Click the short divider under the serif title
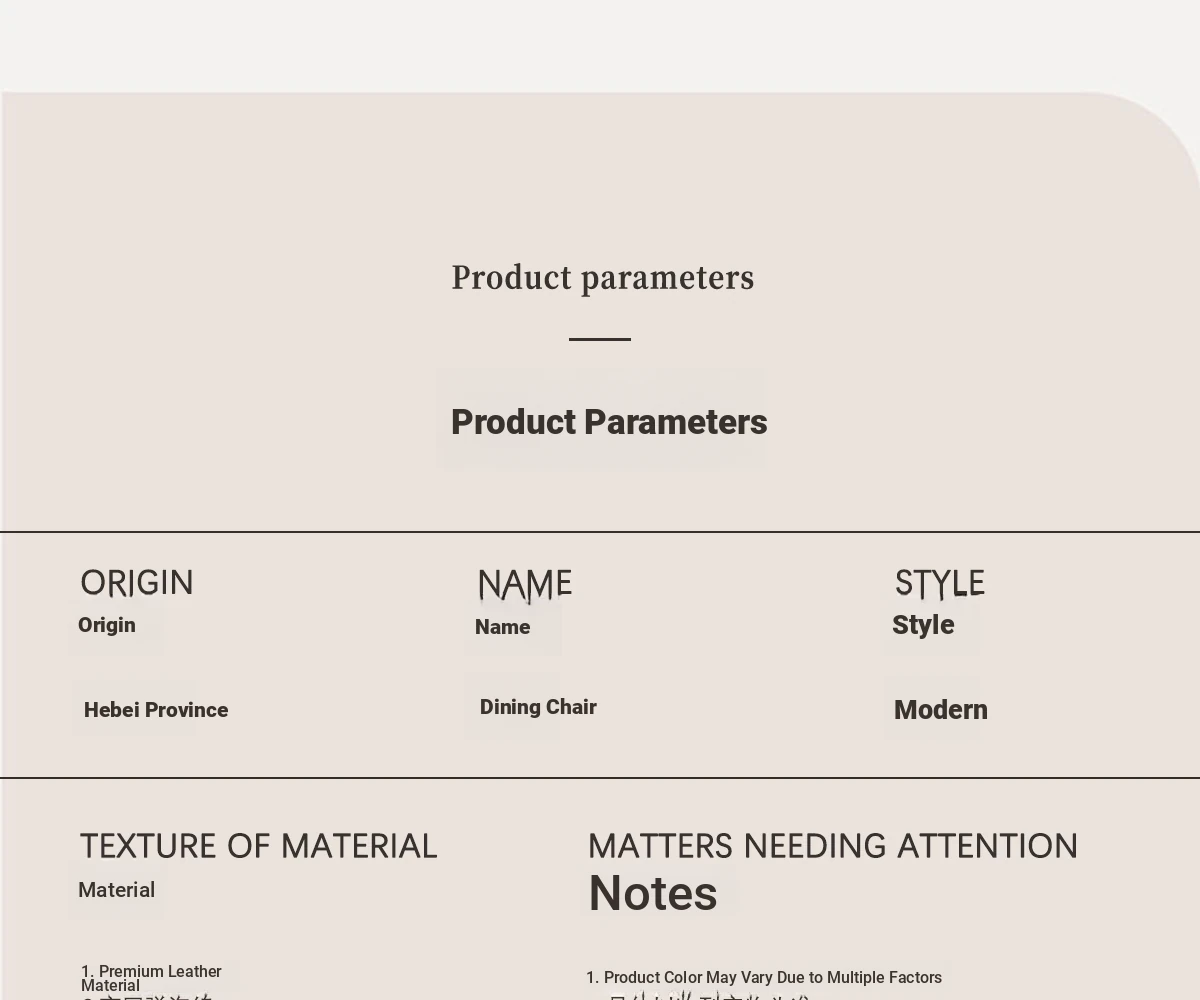 (x=600, y=339)
